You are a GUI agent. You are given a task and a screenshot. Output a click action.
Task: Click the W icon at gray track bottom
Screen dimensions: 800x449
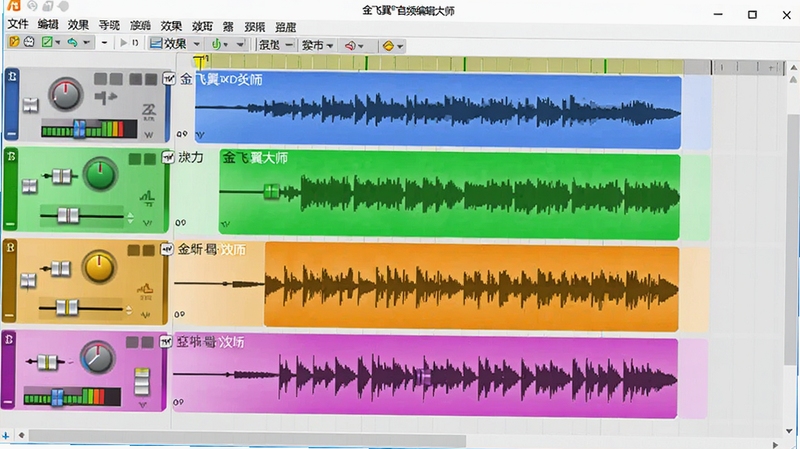click(x=148, y=135)
